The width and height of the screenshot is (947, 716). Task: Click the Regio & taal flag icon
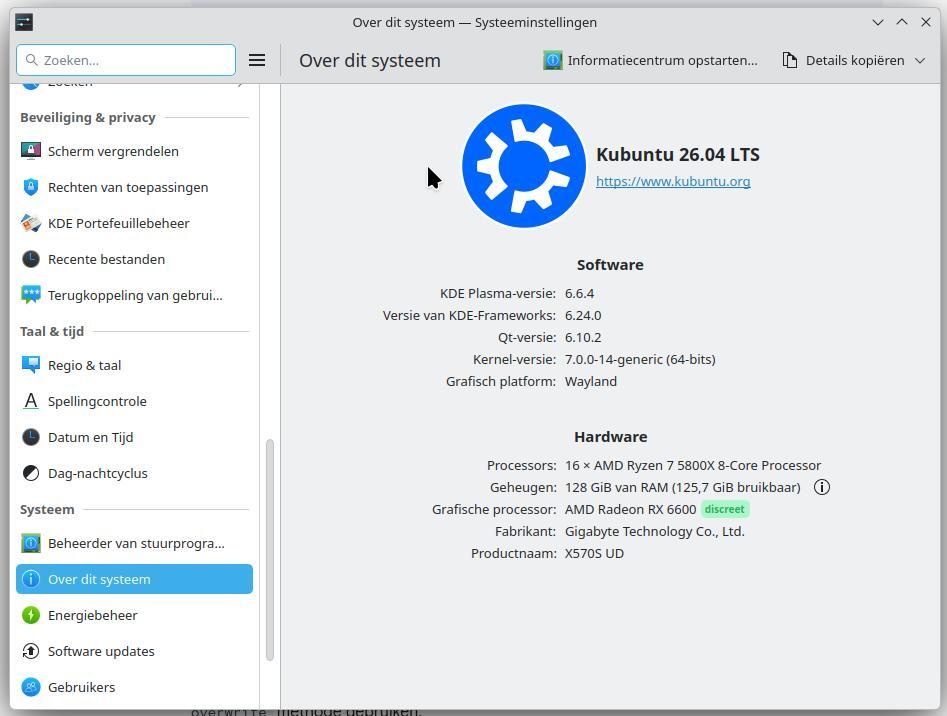coord(31,365)
